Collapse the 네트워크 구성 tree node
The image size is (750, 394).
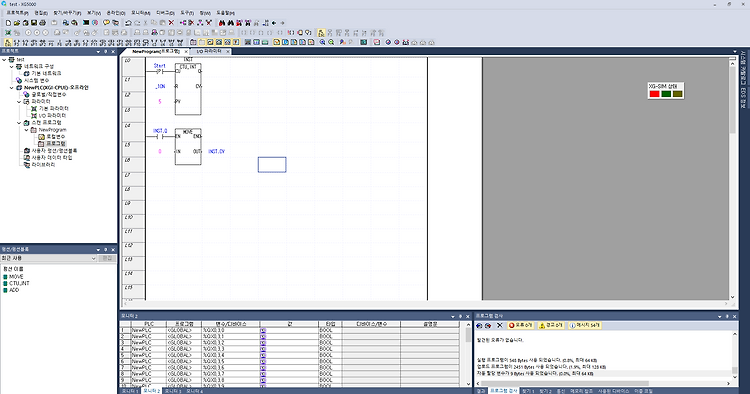pyautogui.click(x=12, y=66)
